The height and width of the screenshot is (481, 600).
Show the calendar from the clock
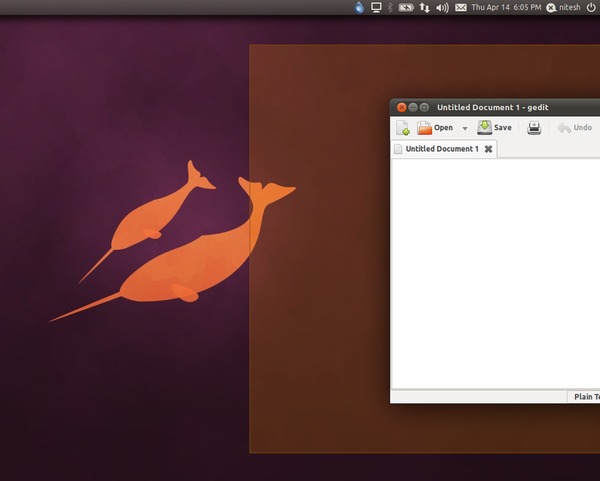pos(506,7)
